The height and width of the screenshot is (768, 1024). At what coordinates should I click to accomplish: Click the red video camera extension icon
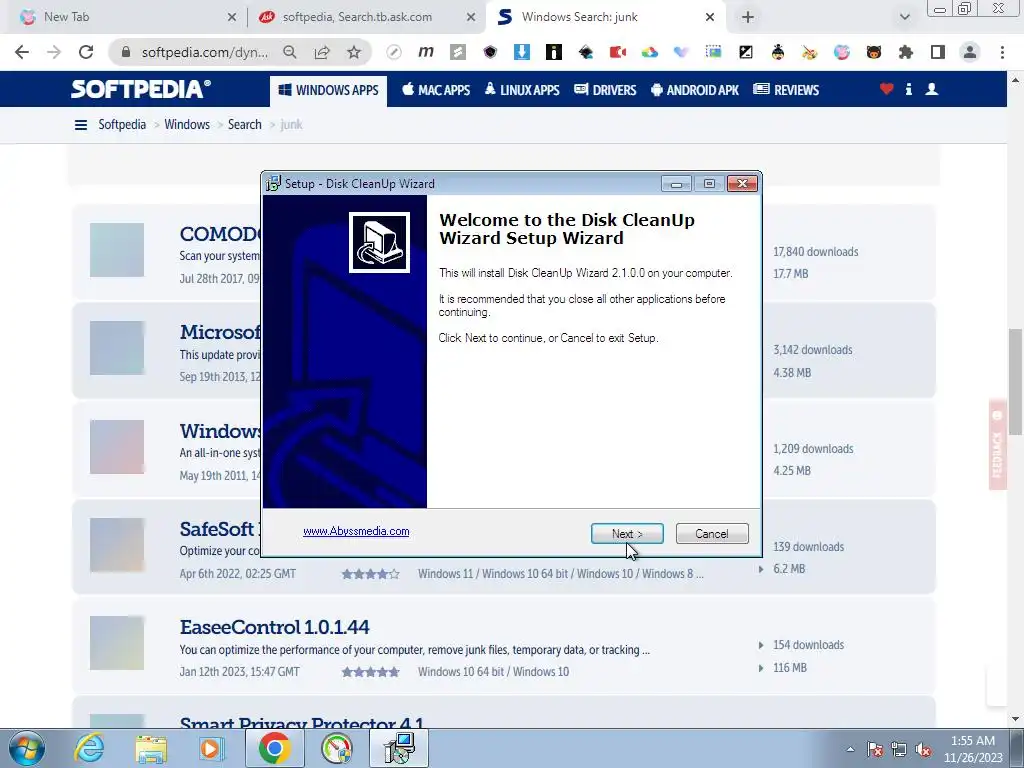coord(618,52)
